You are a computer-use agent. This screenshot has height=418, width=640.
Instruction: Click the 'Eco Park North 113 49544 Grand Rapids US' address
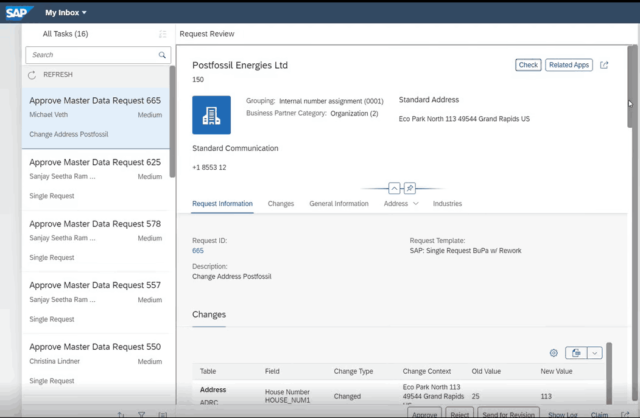(x=464, y=119)
